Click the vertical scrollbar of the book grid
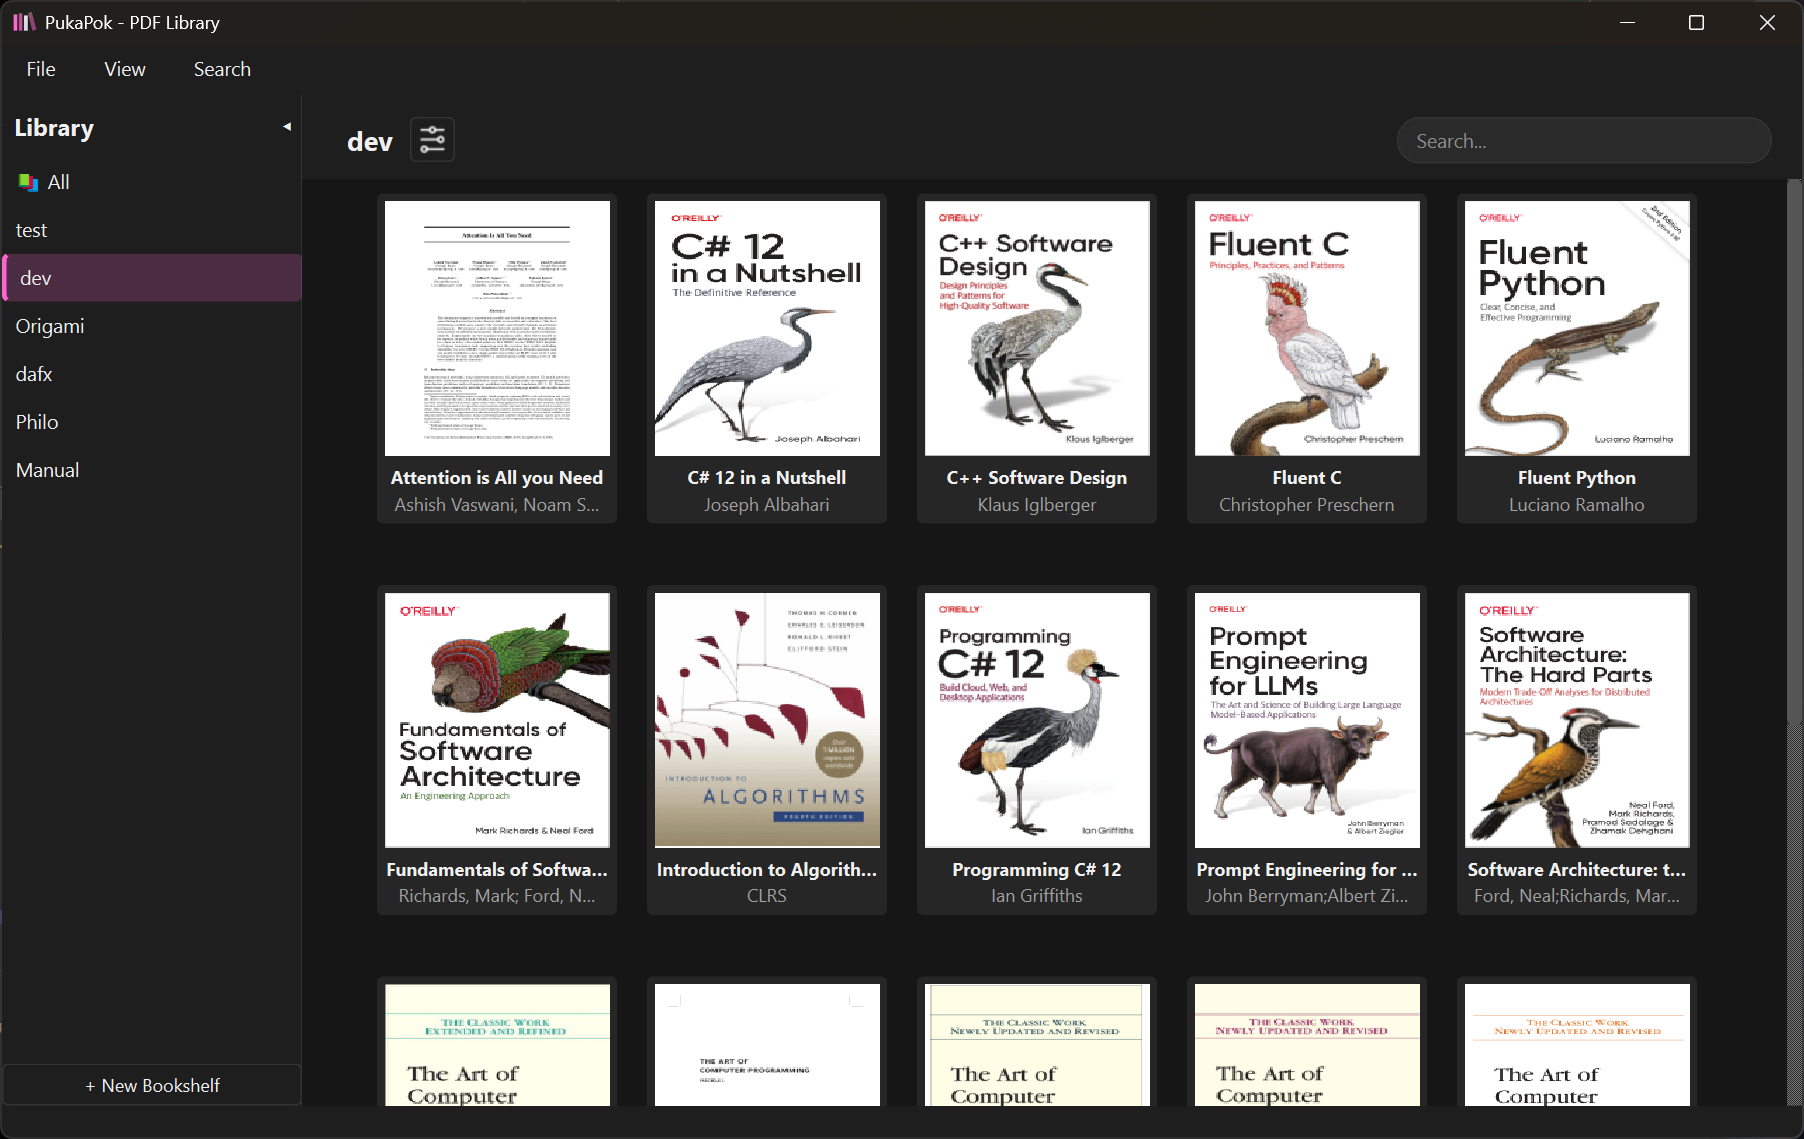 [x=1794, y=450]
